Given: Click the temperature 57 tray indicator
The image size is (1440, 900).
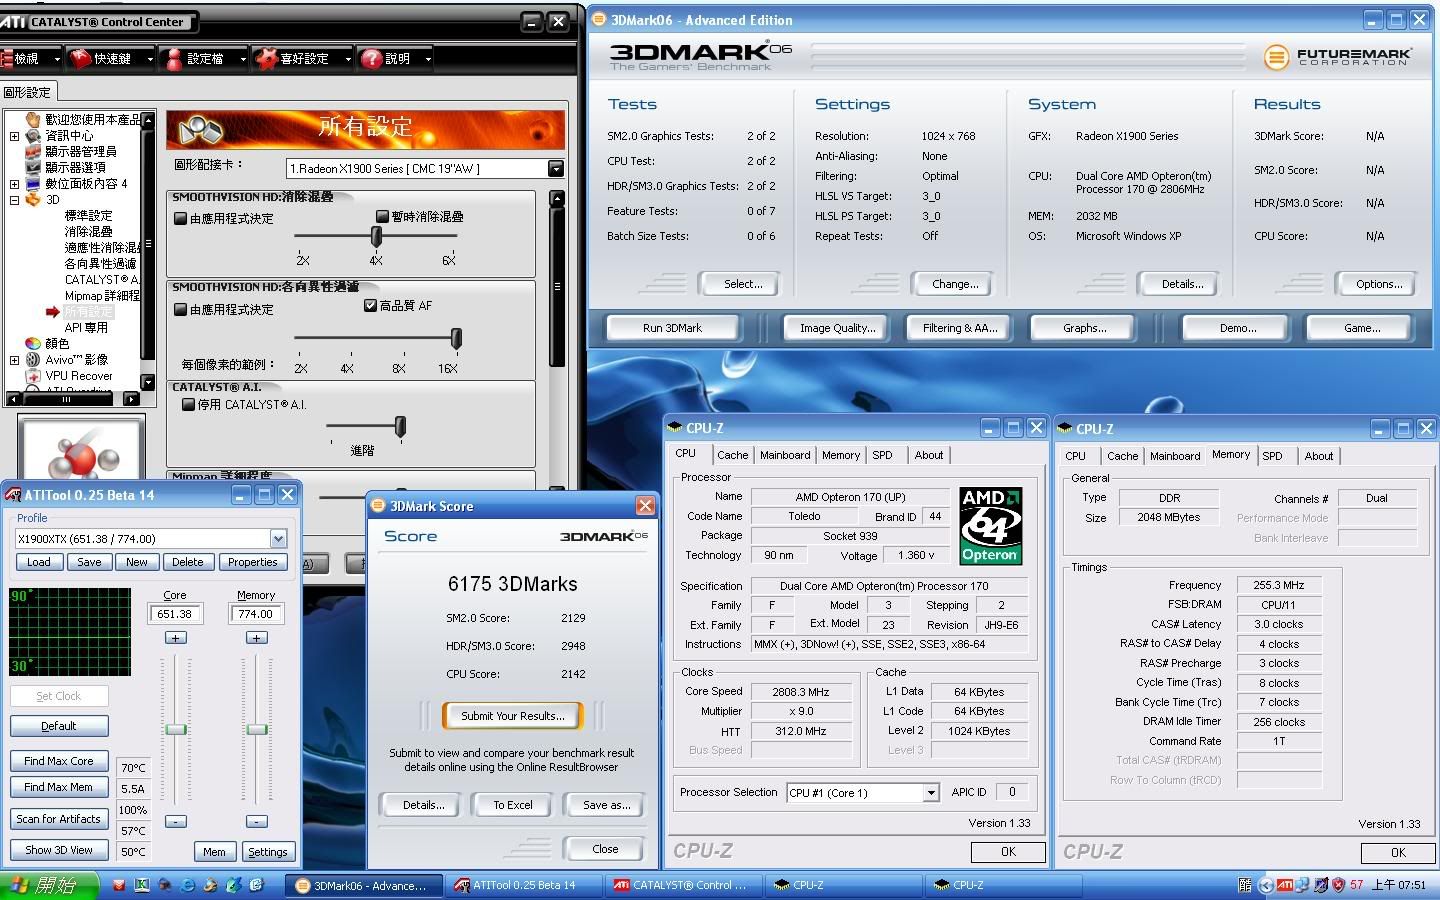Looking at the screenshot, I should [x=1356, y=885].
